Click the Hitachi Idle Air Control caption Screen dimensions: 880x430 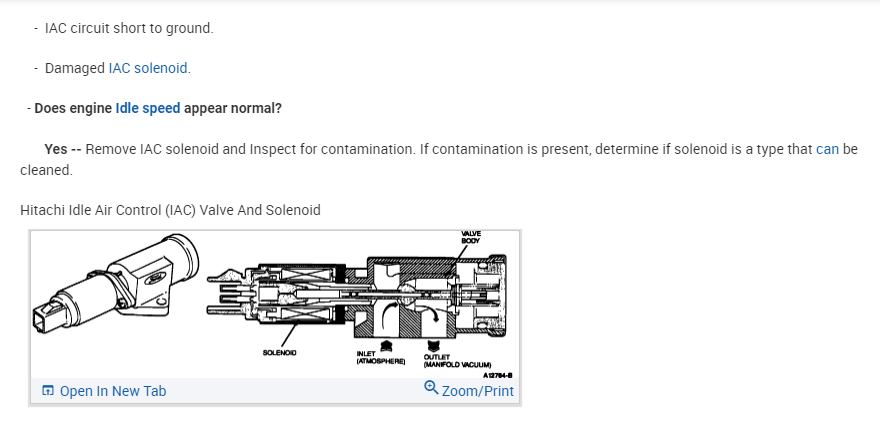[x=170, y=210]
